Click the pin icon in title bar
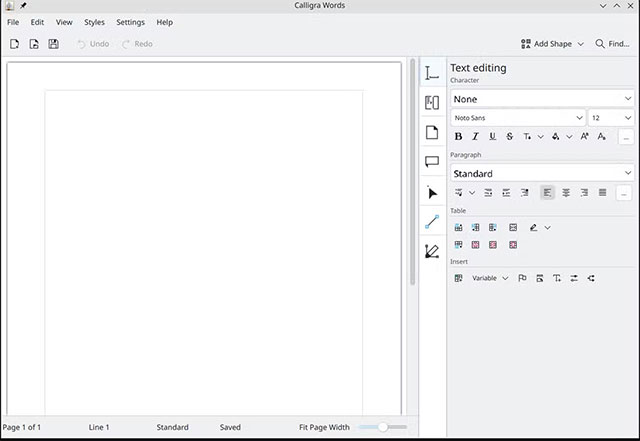The height and width of the screenshot is (441, 640). (x=23, y=5)
